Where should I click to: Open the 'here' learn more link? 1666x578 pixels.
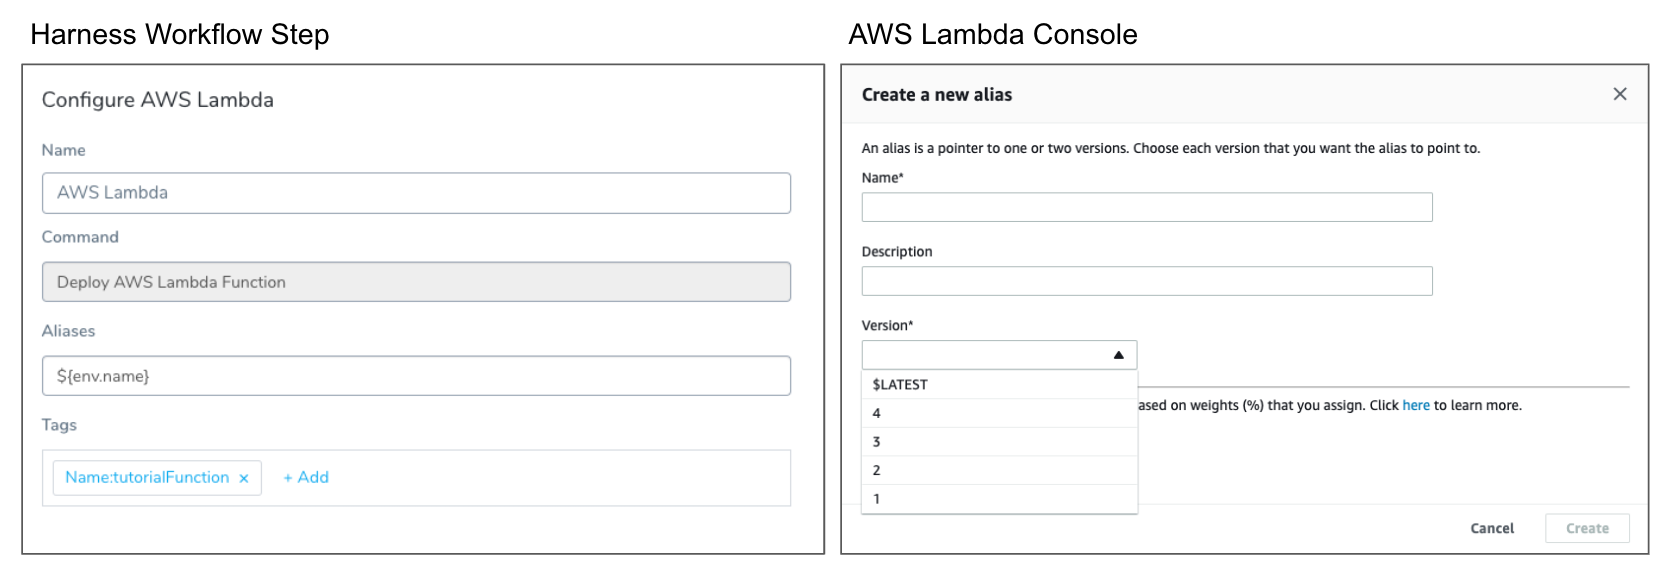pos(1416,405)
